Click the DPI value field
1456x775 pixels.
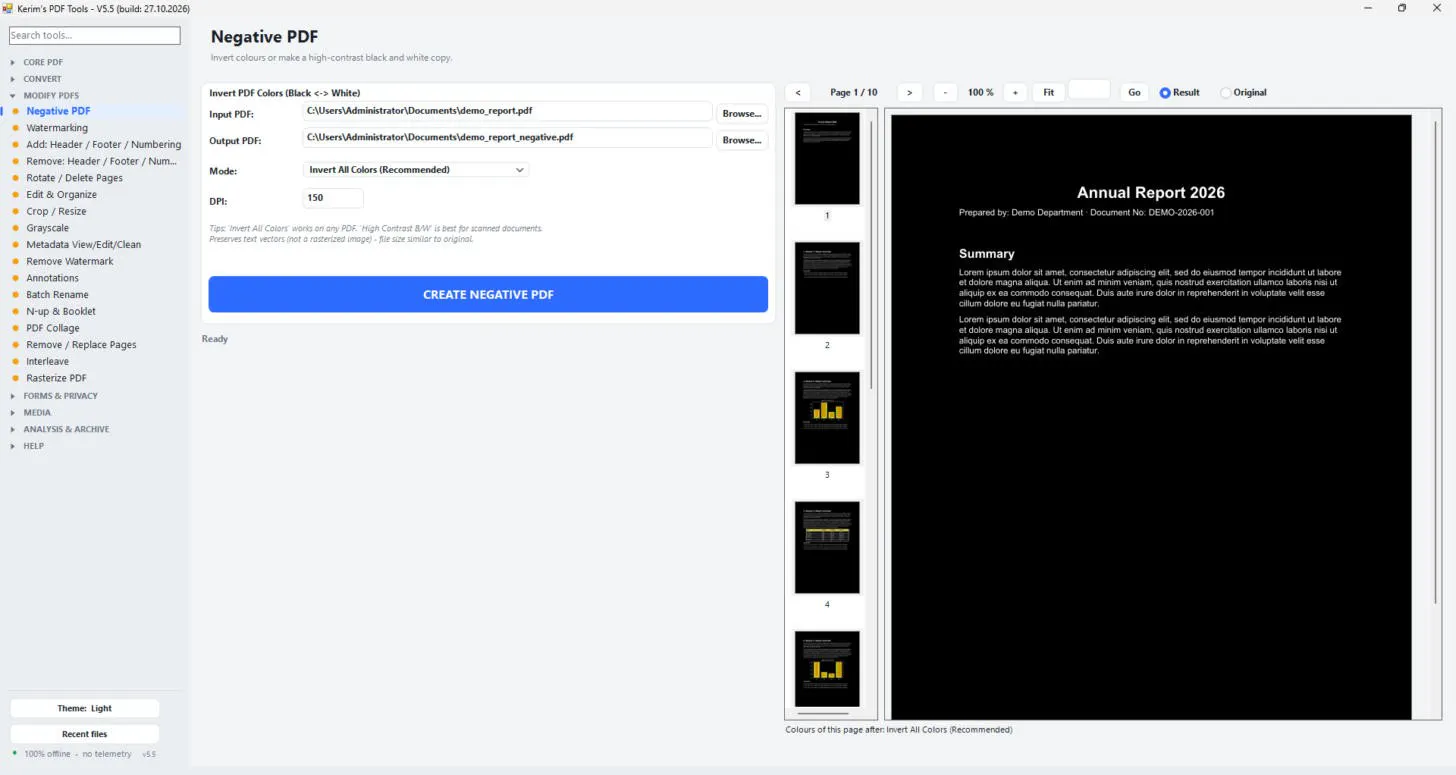[333, 198]
